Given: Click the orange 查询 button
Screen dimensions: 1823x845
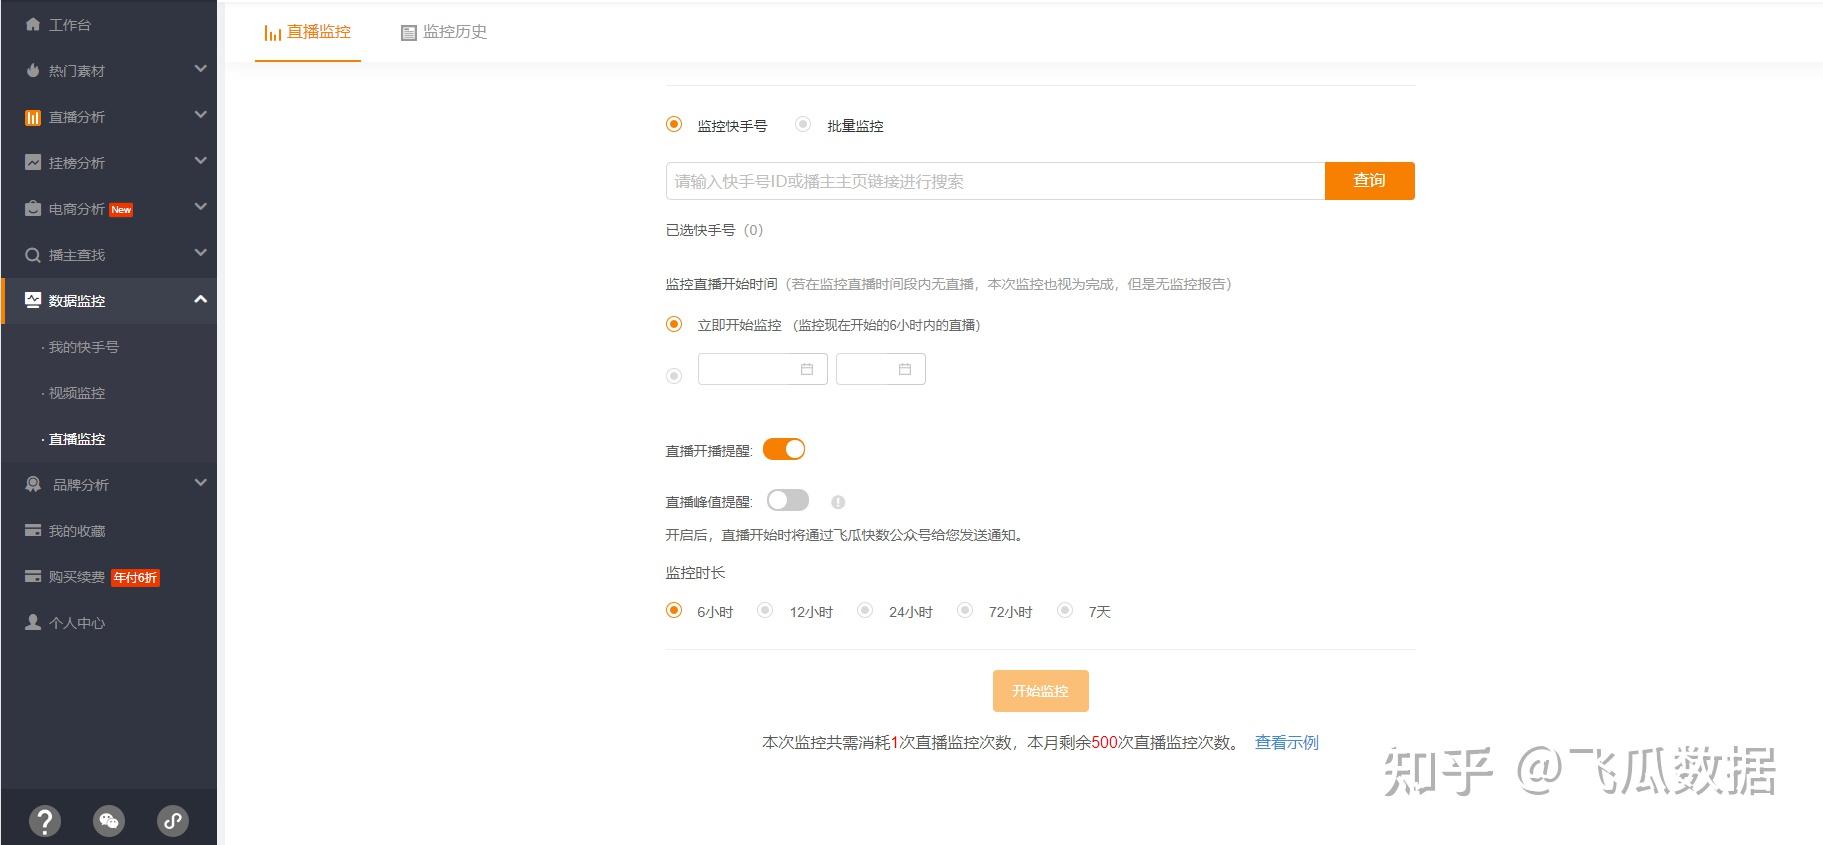Looking at the screenshot, I should click(x=1370, y=181).
